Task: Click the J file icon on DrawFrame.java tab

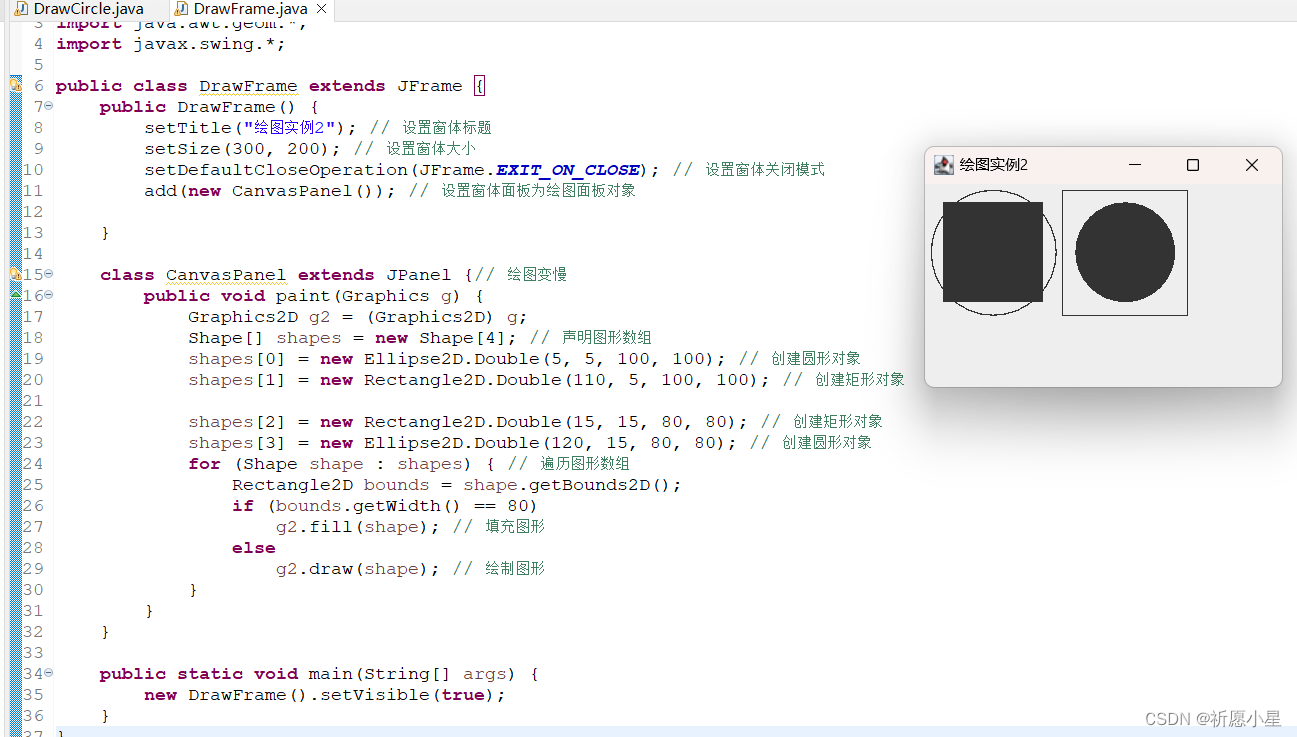Action: click(180, 8)
